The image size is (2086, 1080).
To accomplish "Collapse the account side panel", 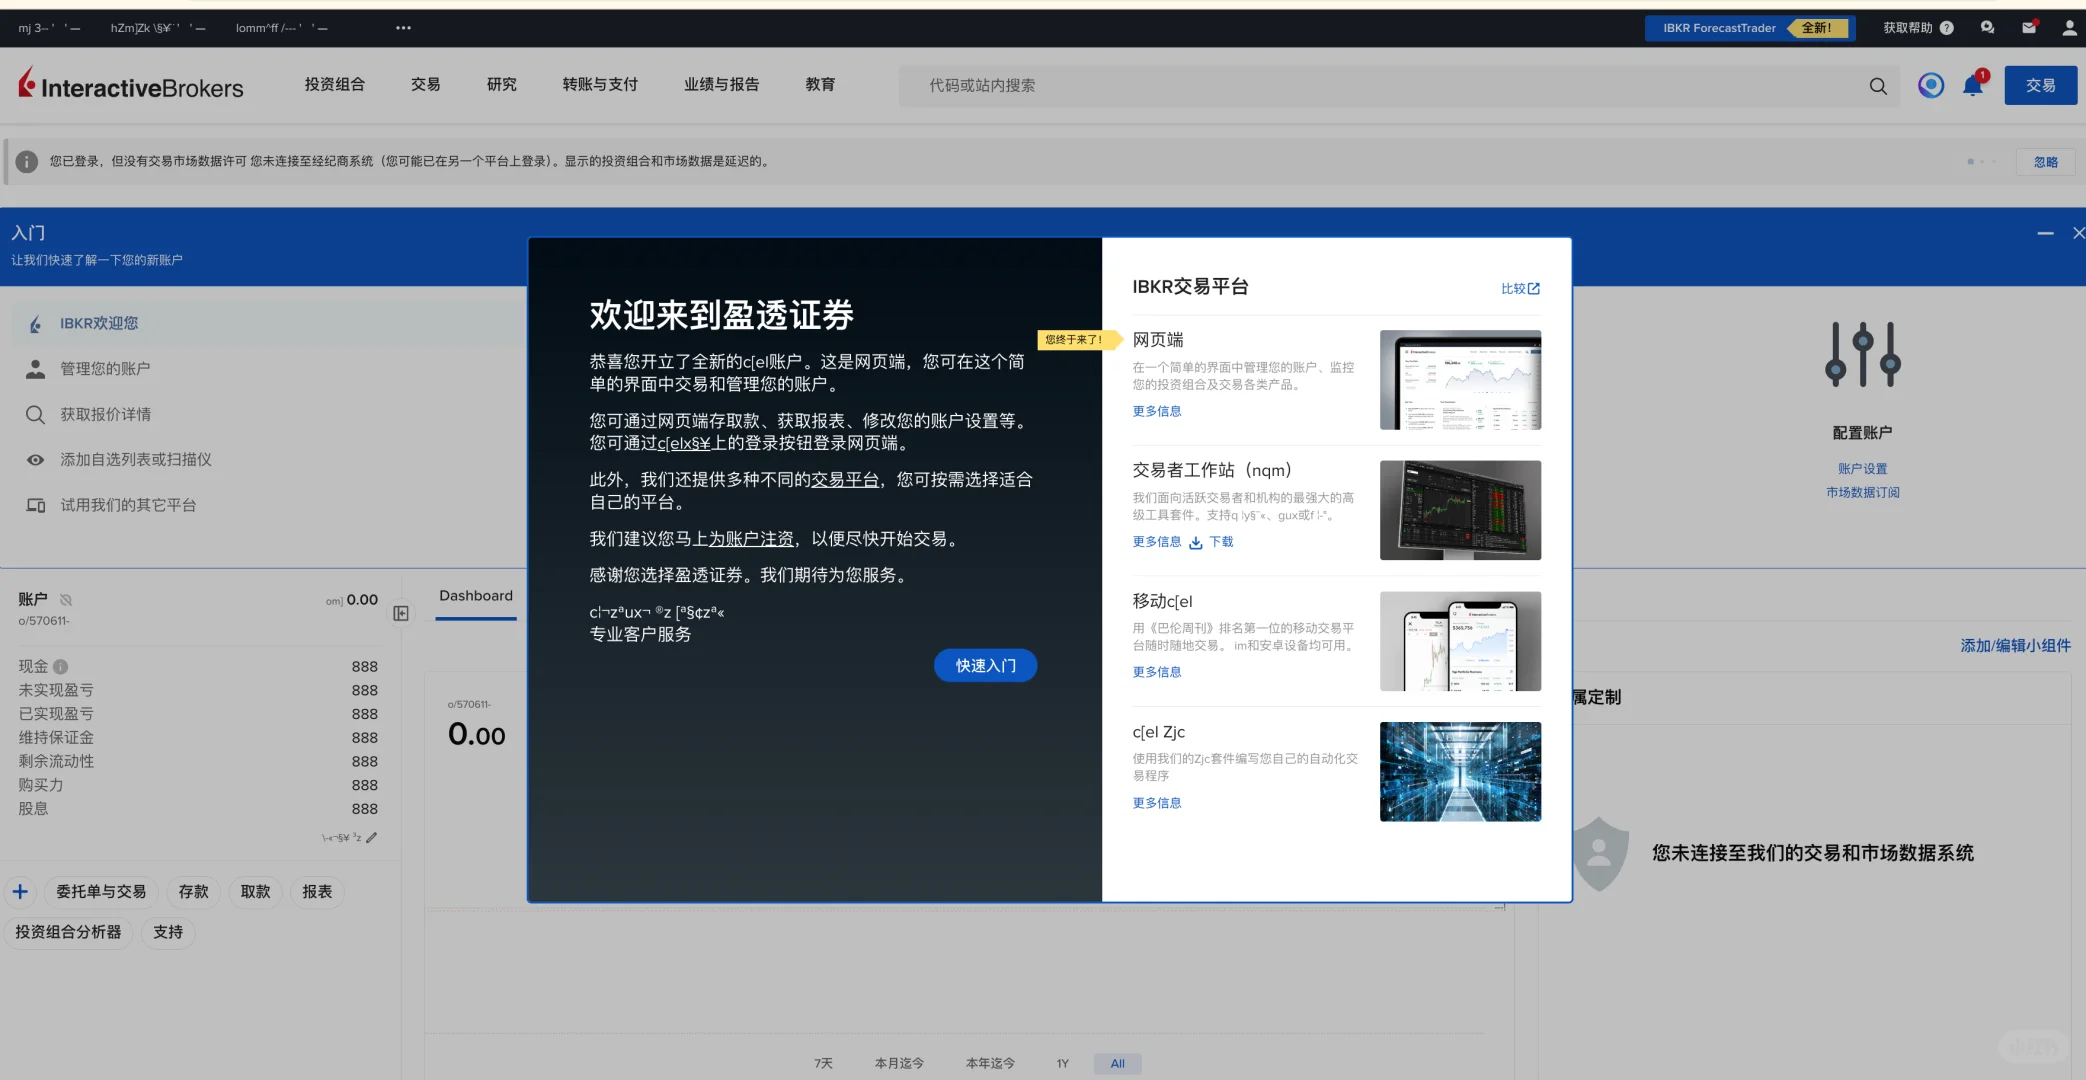I will (401, 613).
